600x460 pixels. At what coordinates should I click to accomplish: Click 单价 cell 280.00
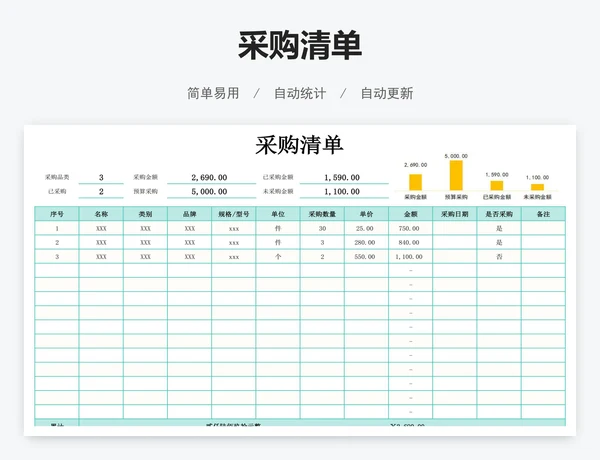pos(366,242)
